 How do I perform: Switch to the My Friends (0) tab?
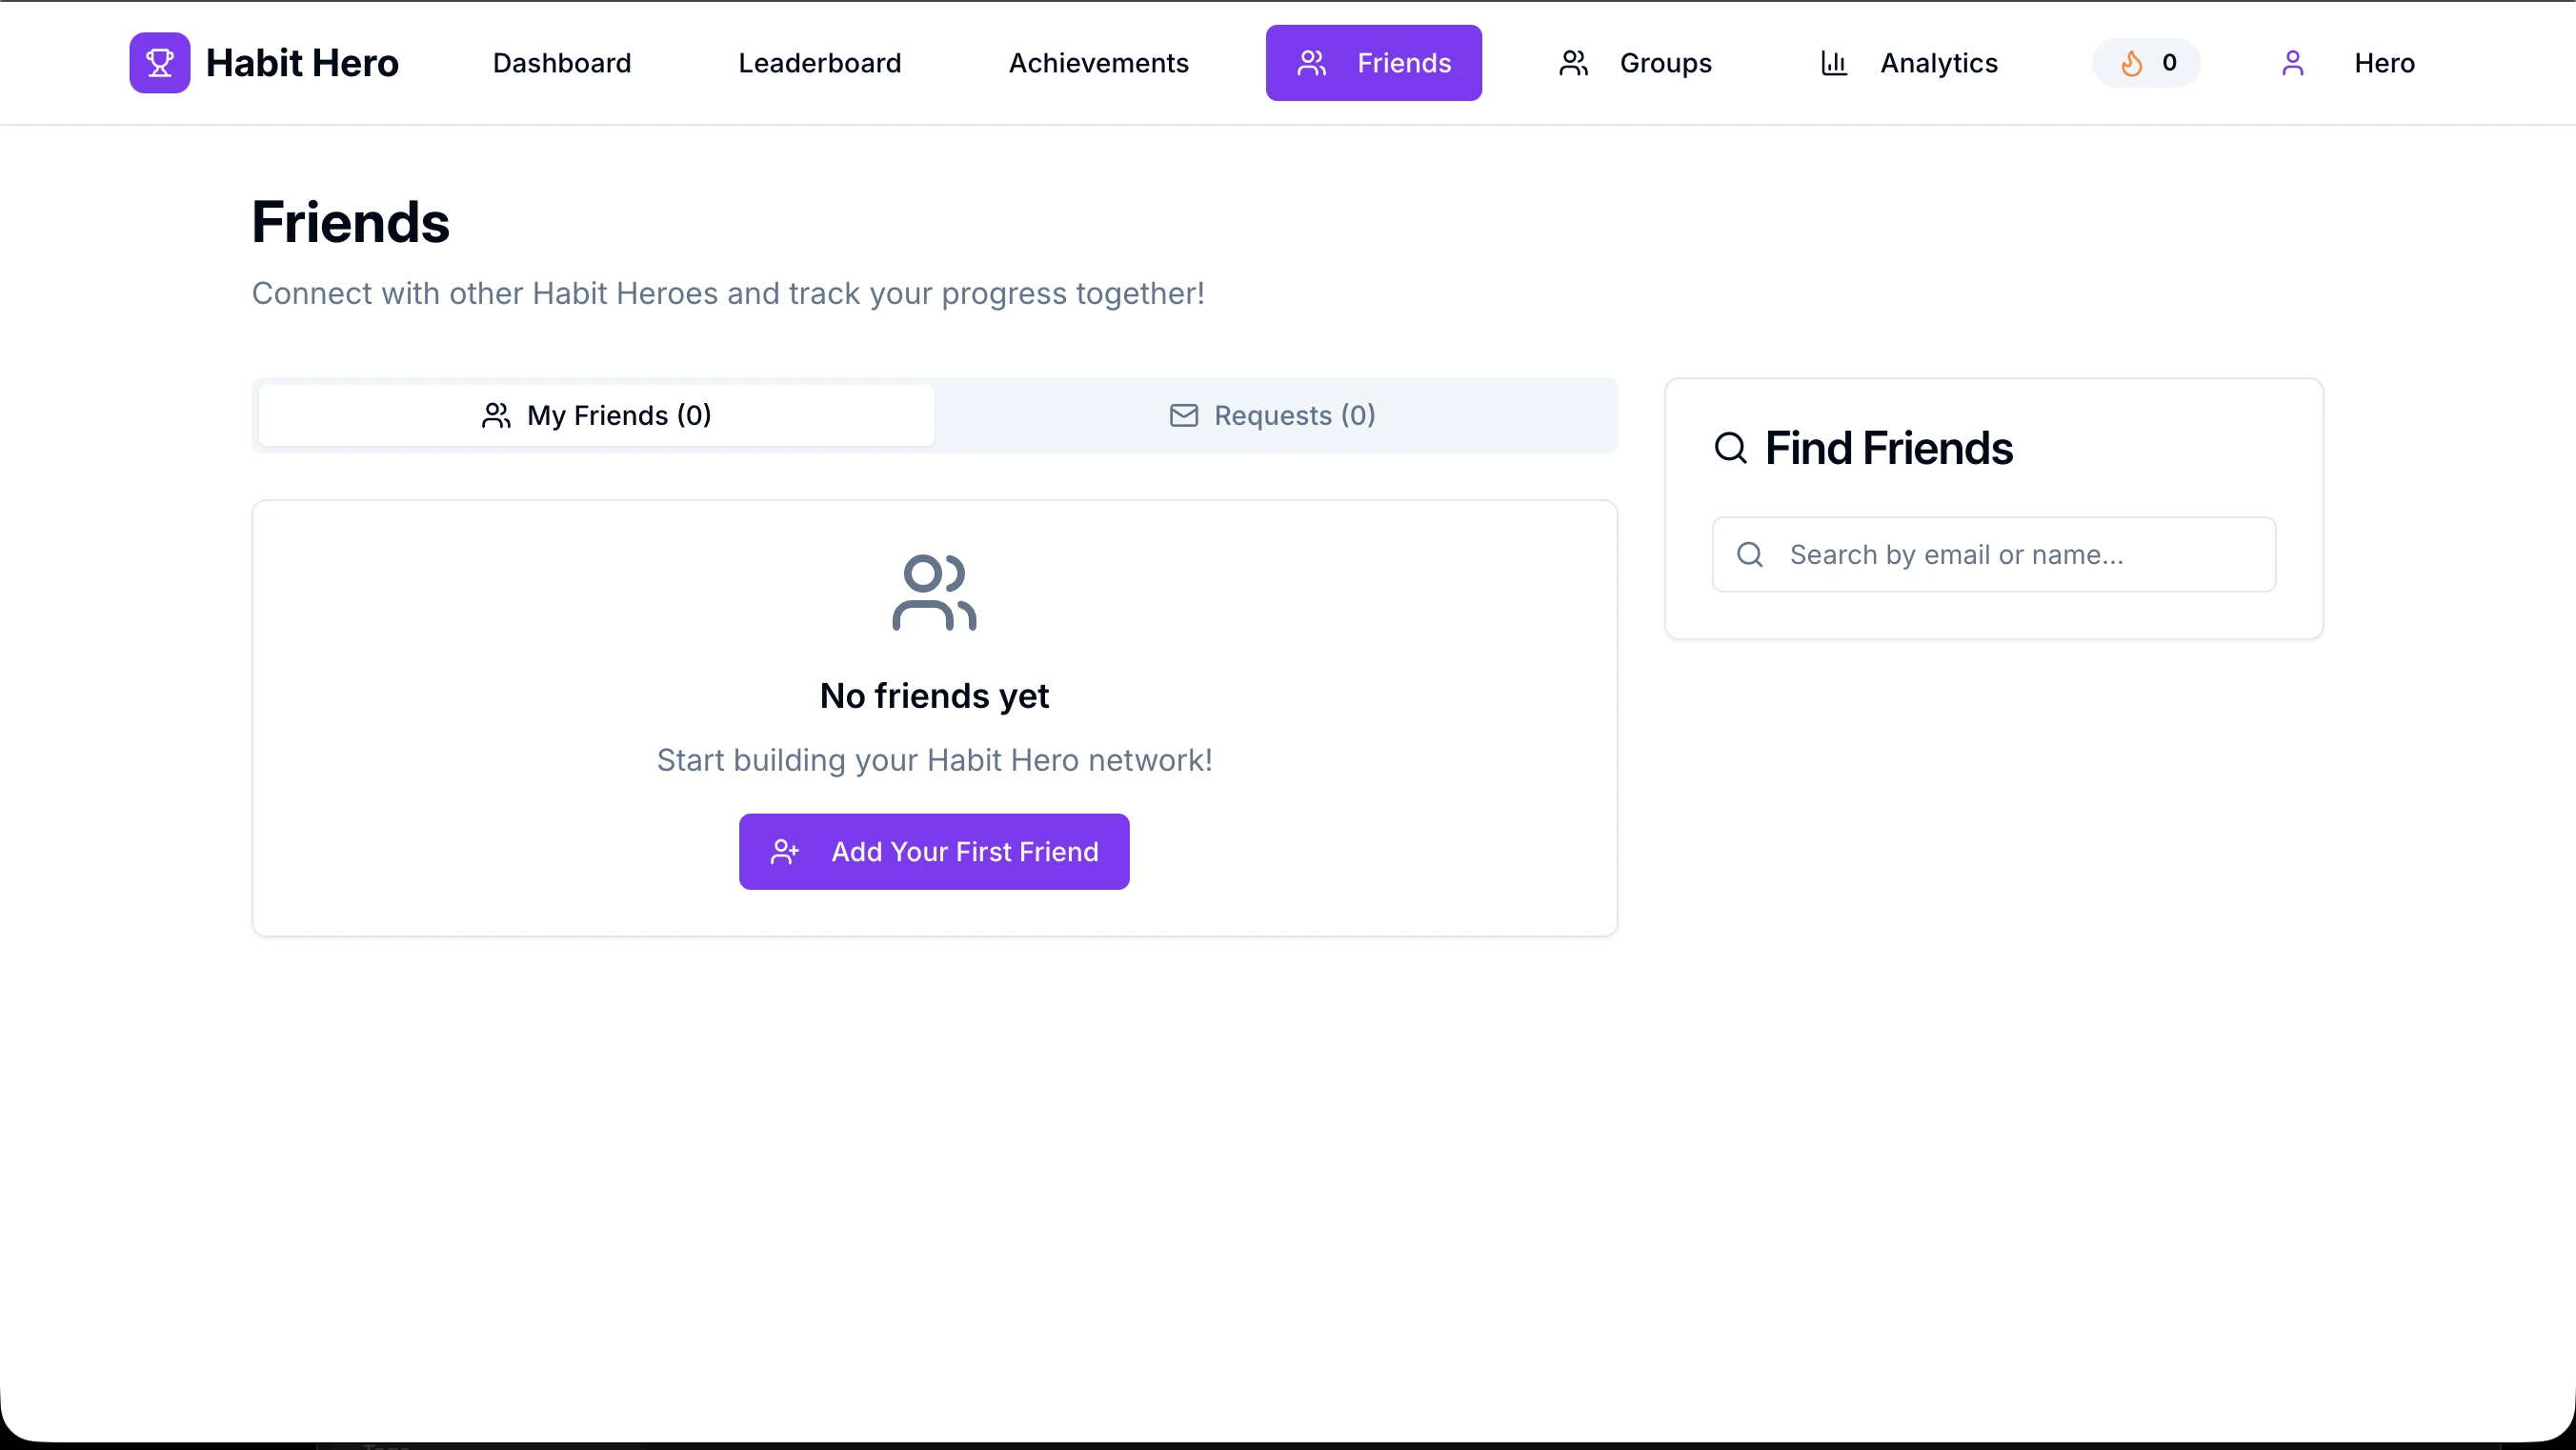tap(597, 415)
